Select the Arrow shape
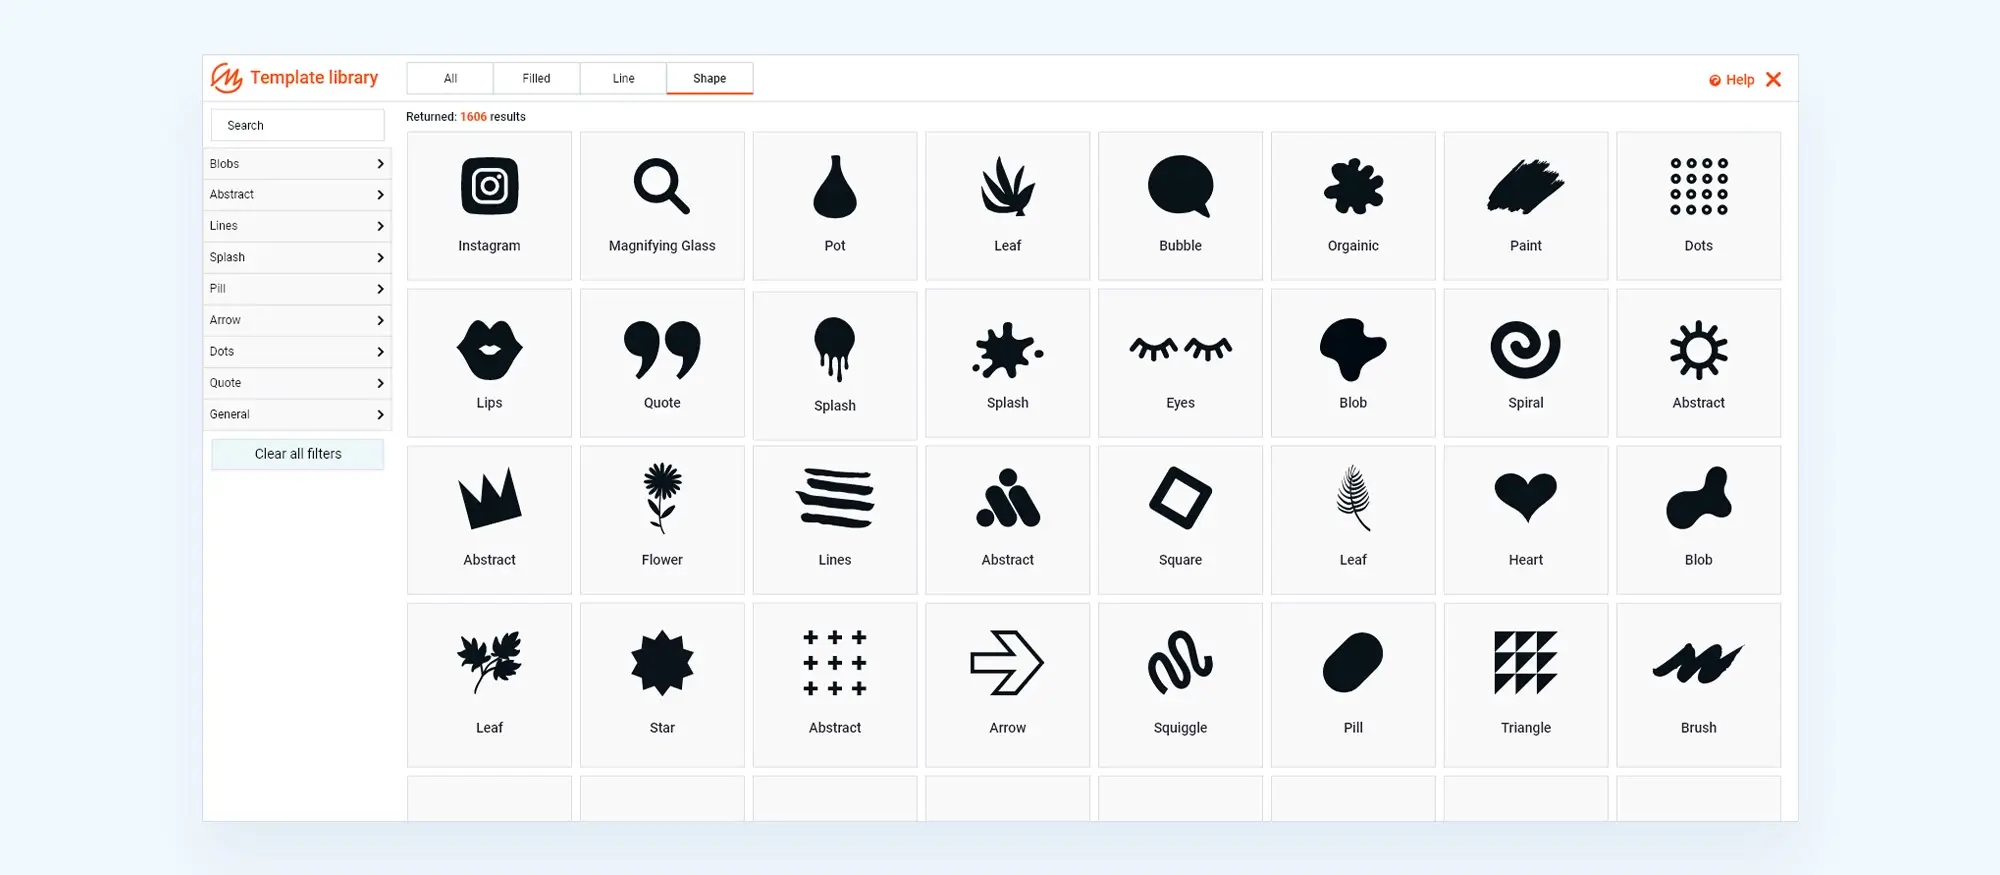This screenshot has width=2000, height=875. click(1007, 685)
